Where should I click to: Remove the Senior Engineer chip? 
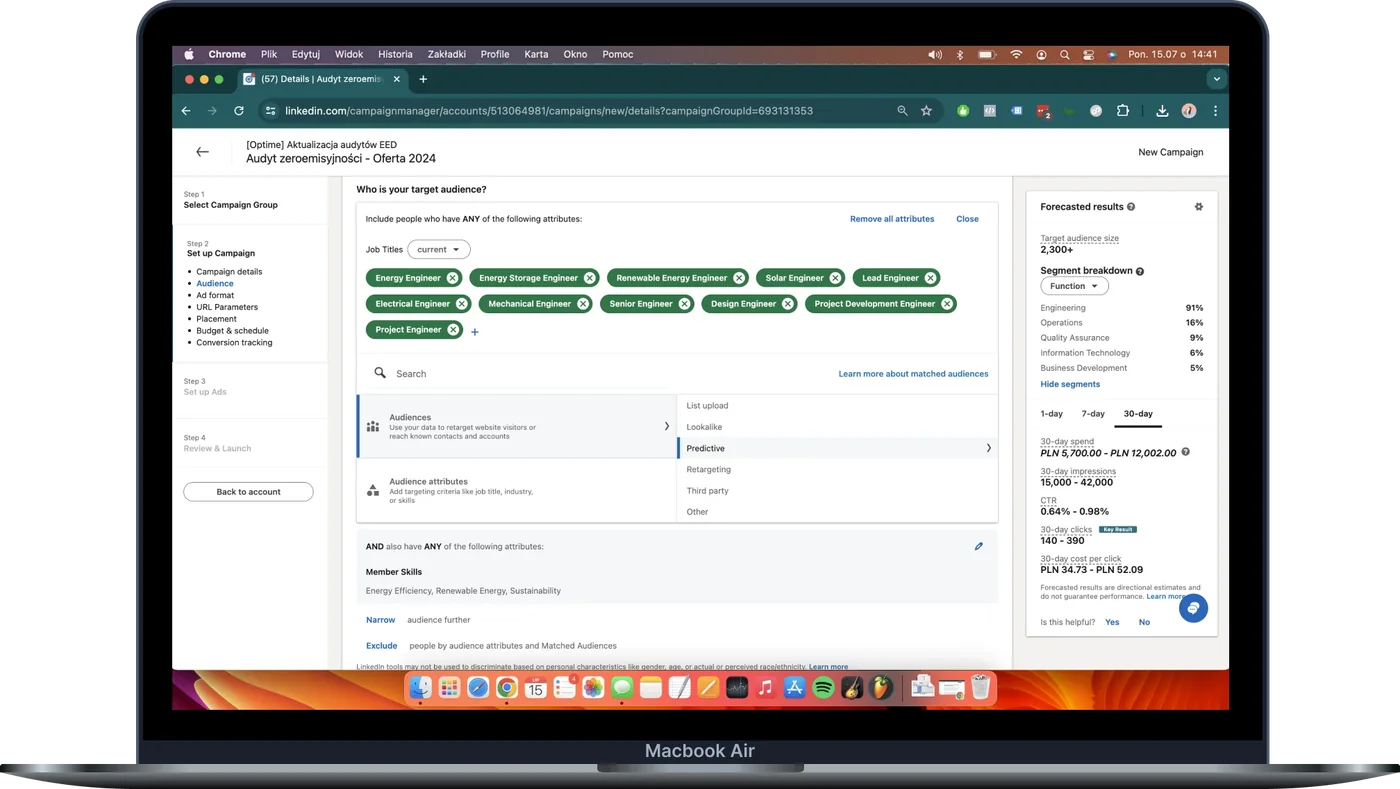pyautogui.click(x=684, y=304)
